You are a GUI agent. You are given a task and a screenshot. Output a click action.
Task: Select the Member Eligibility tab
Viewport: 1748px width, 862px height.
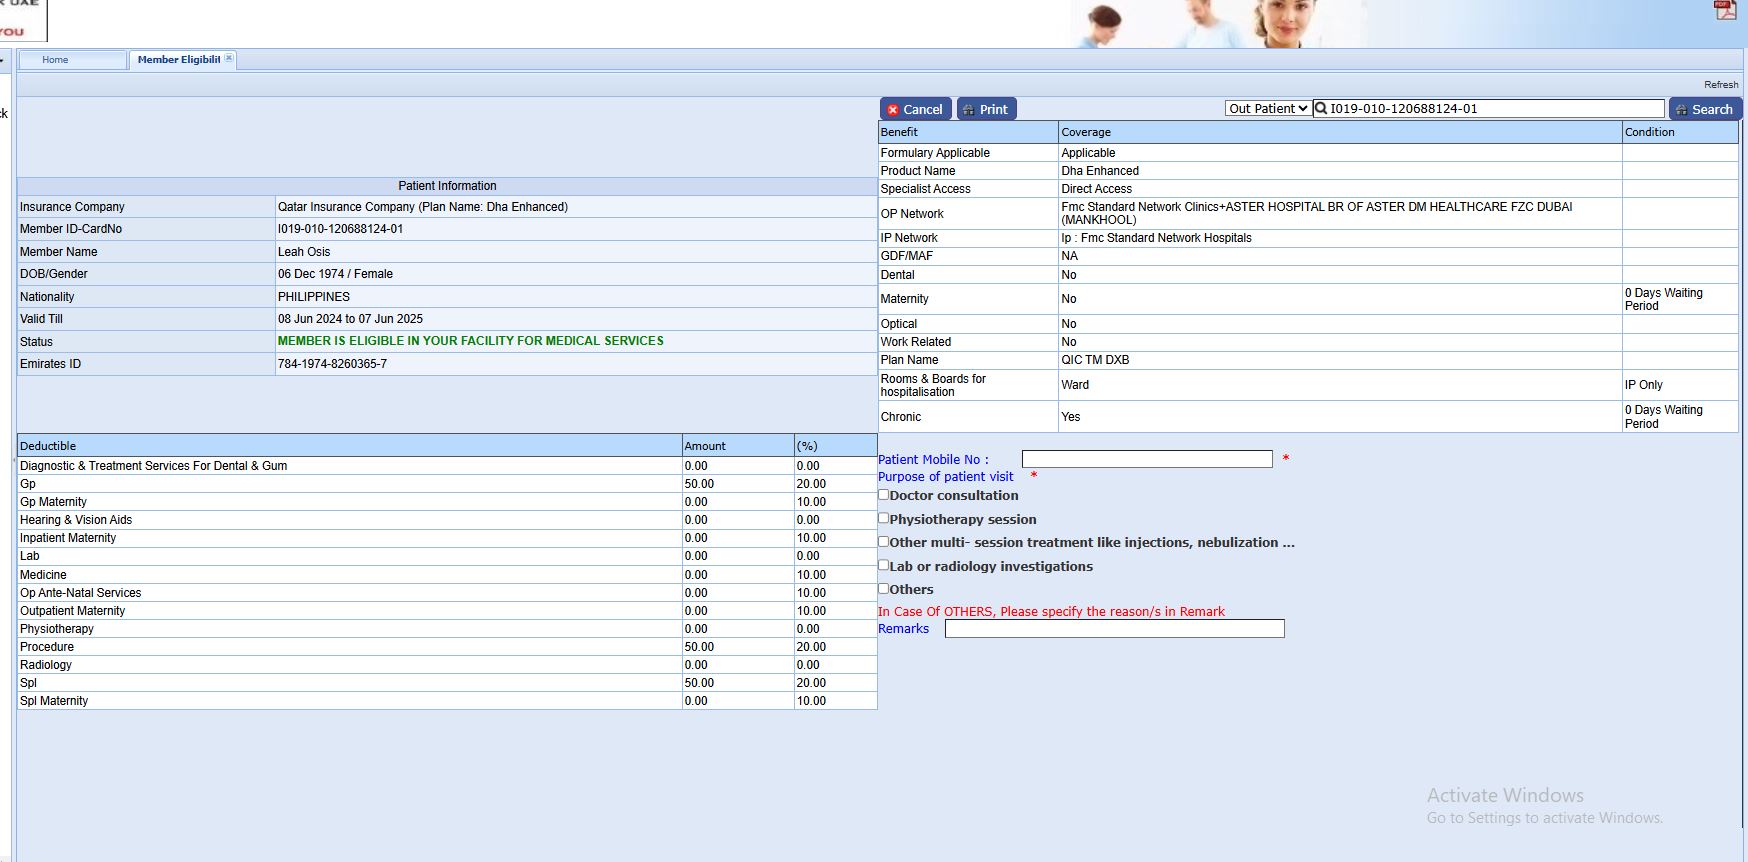pyautogui.click(x=178, y=60)
